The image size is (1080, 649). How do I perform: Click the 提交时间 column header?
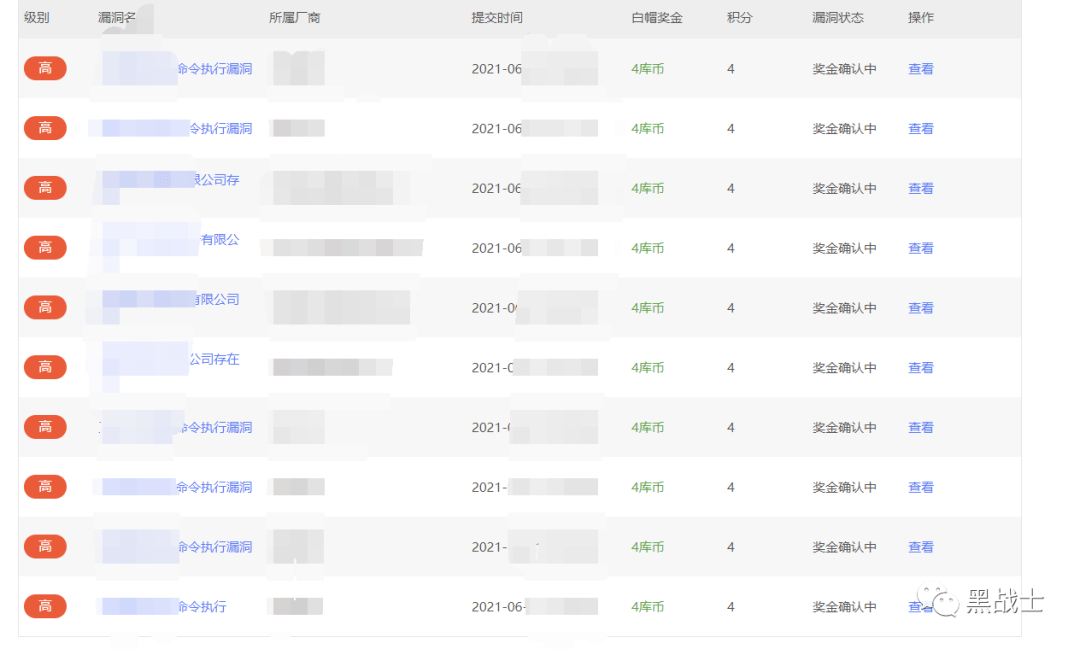point(497,18)
